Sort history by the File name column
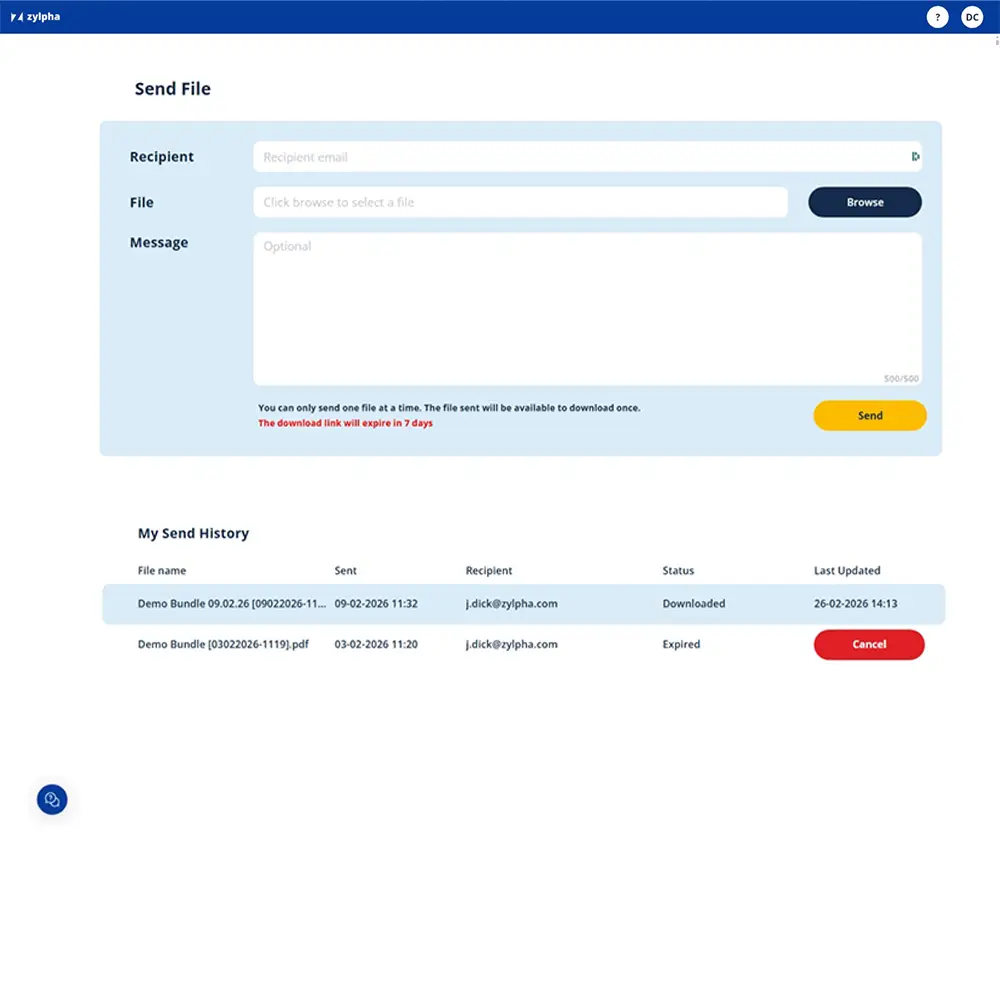This screenshot has width=1000, height=1000. 162,570
